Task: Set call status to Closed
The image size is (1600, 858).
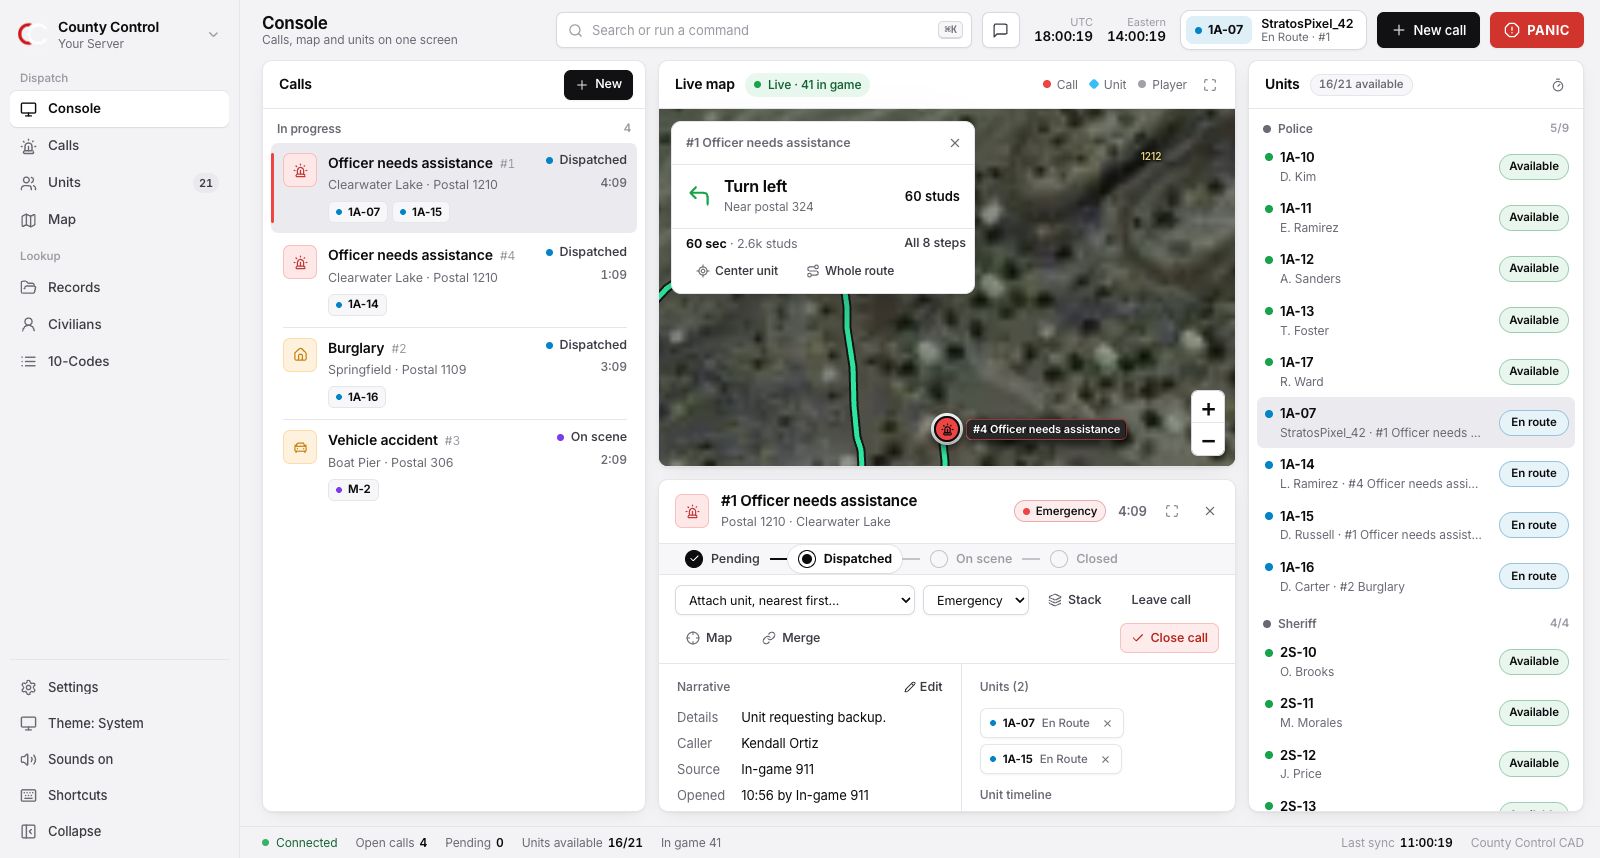Action: pos(1084,559)
